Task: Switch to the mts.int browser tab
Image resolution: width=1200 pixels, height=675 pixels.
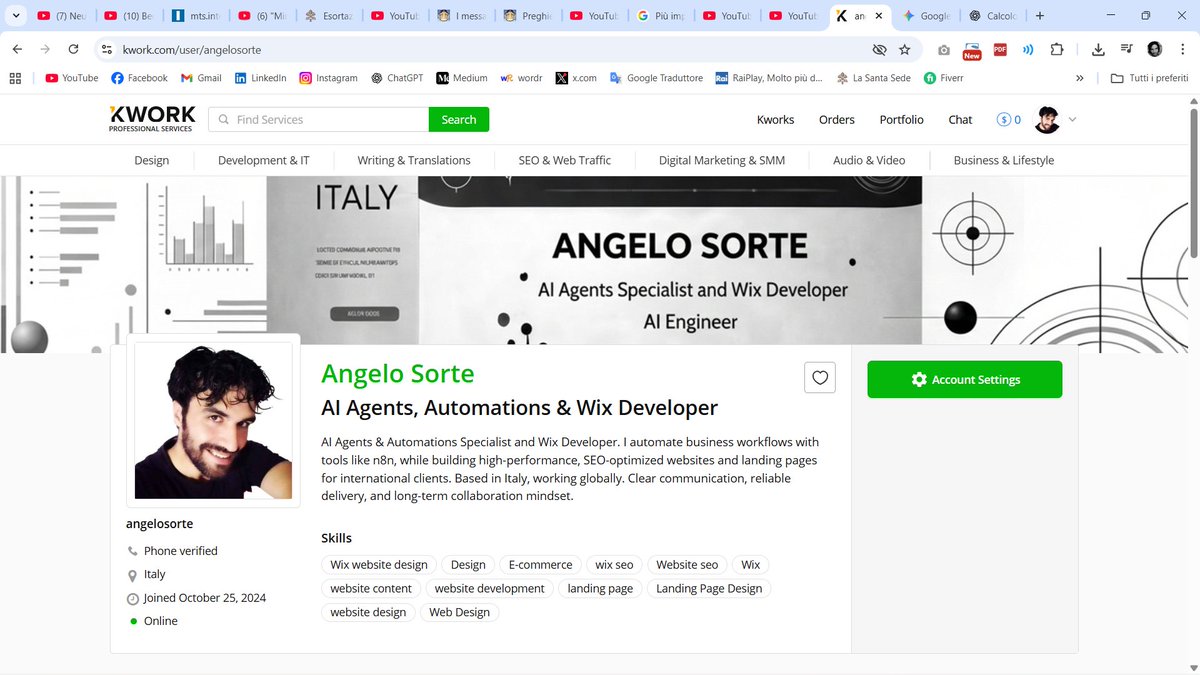Action: tap(196, 16)
